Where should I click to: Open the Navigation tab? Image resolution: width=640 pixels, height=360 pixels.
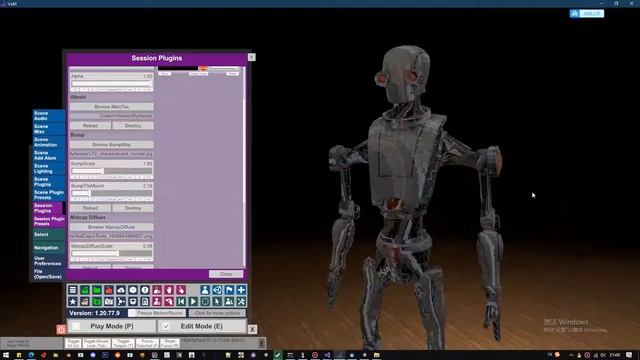(49, 248)
